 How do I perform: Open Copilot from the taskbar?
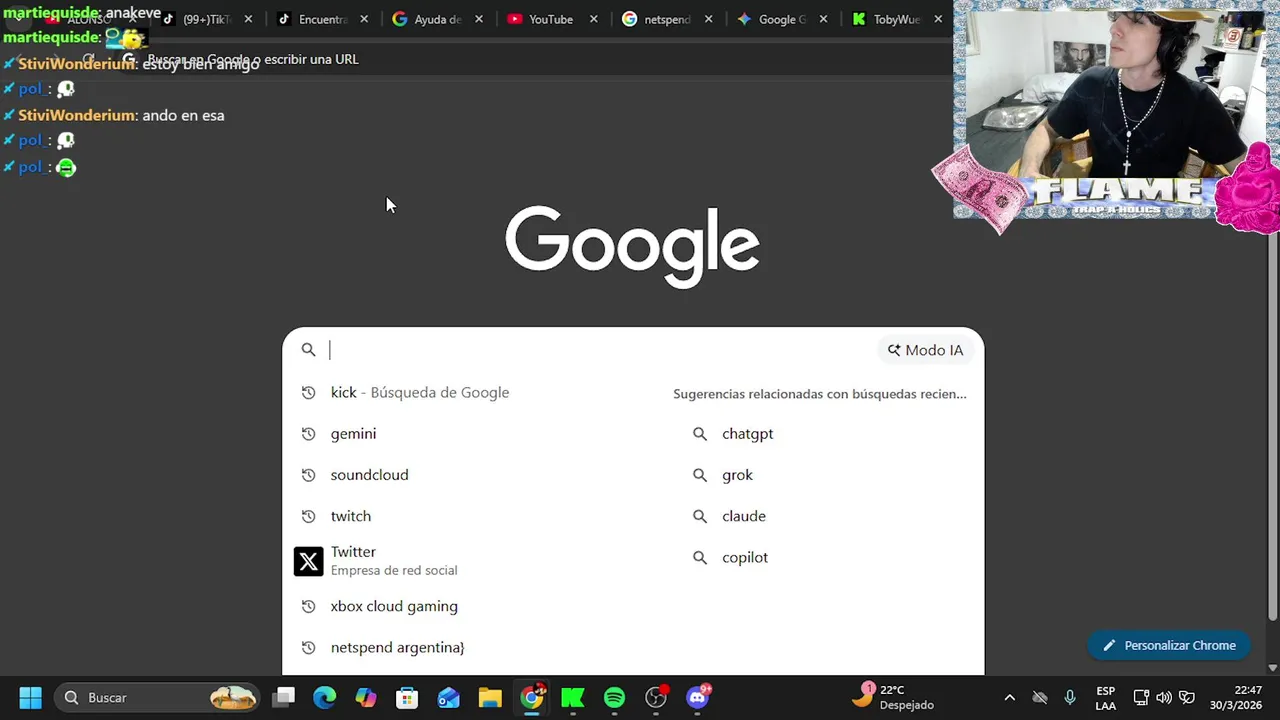[x=366, y=697]
